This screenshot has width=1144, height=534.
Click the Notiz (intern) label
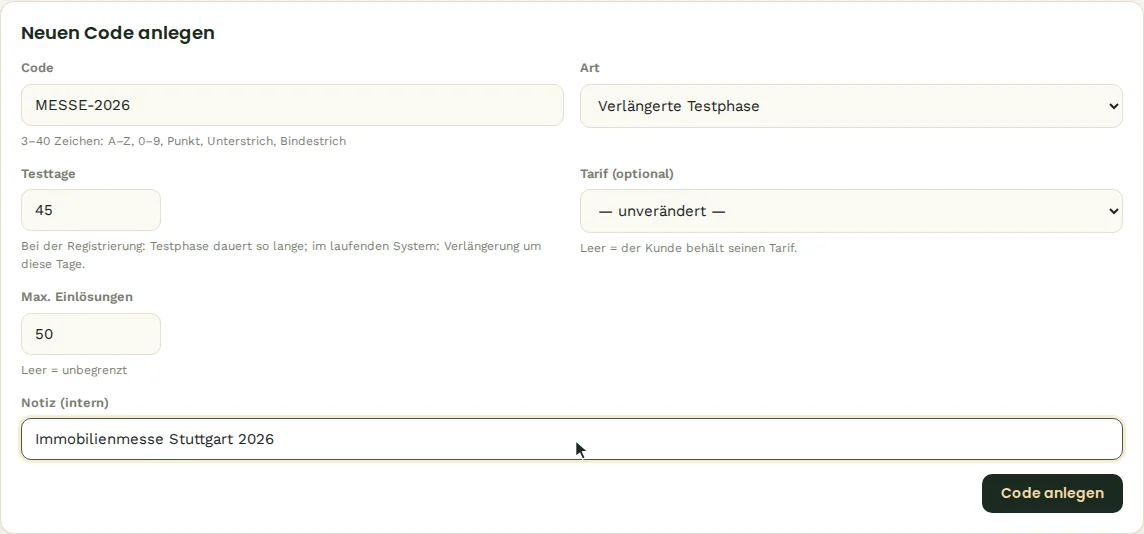(64, 403)
